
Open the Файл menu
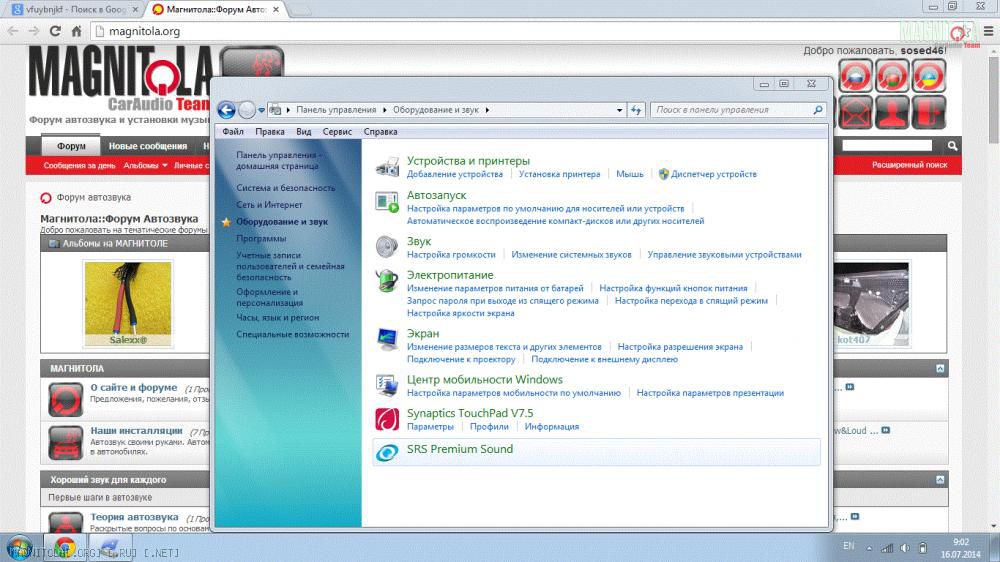(233, 131)
